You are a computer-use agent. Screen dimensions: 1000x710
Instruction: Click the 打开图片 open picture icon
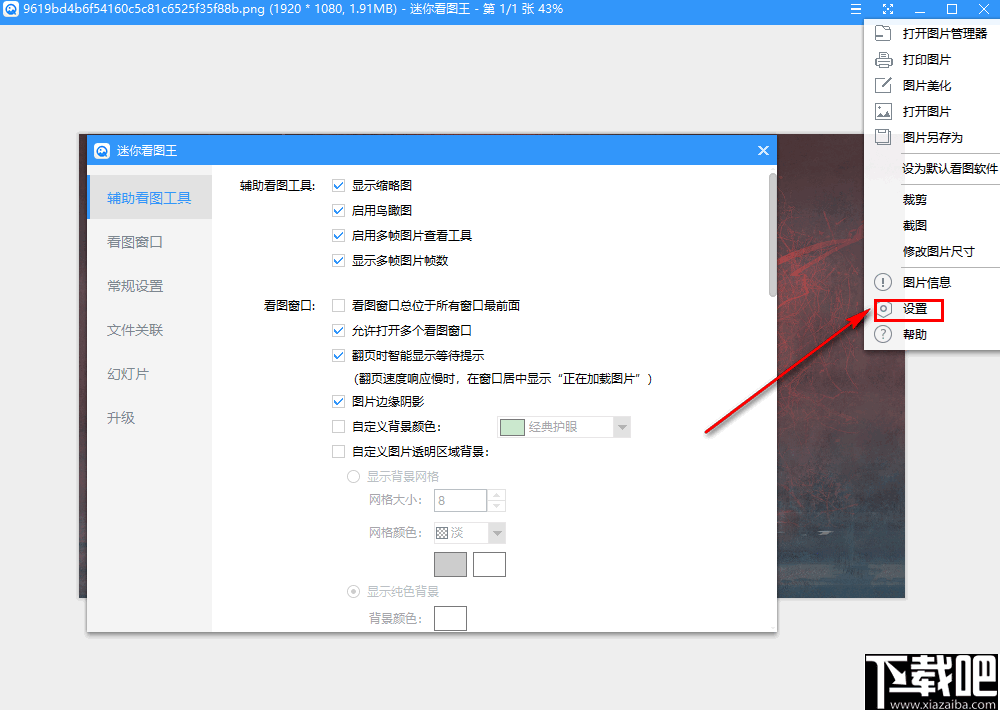click(883, 111)
